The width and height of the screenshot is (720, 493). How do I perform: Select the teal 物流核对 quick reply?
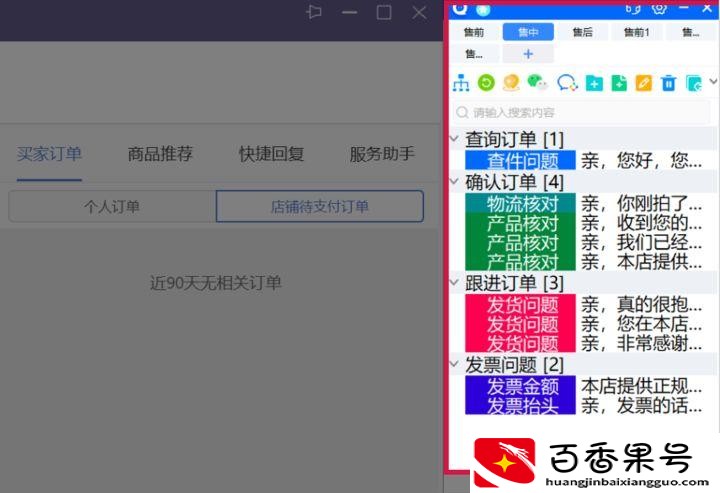(x=520, y=203)
